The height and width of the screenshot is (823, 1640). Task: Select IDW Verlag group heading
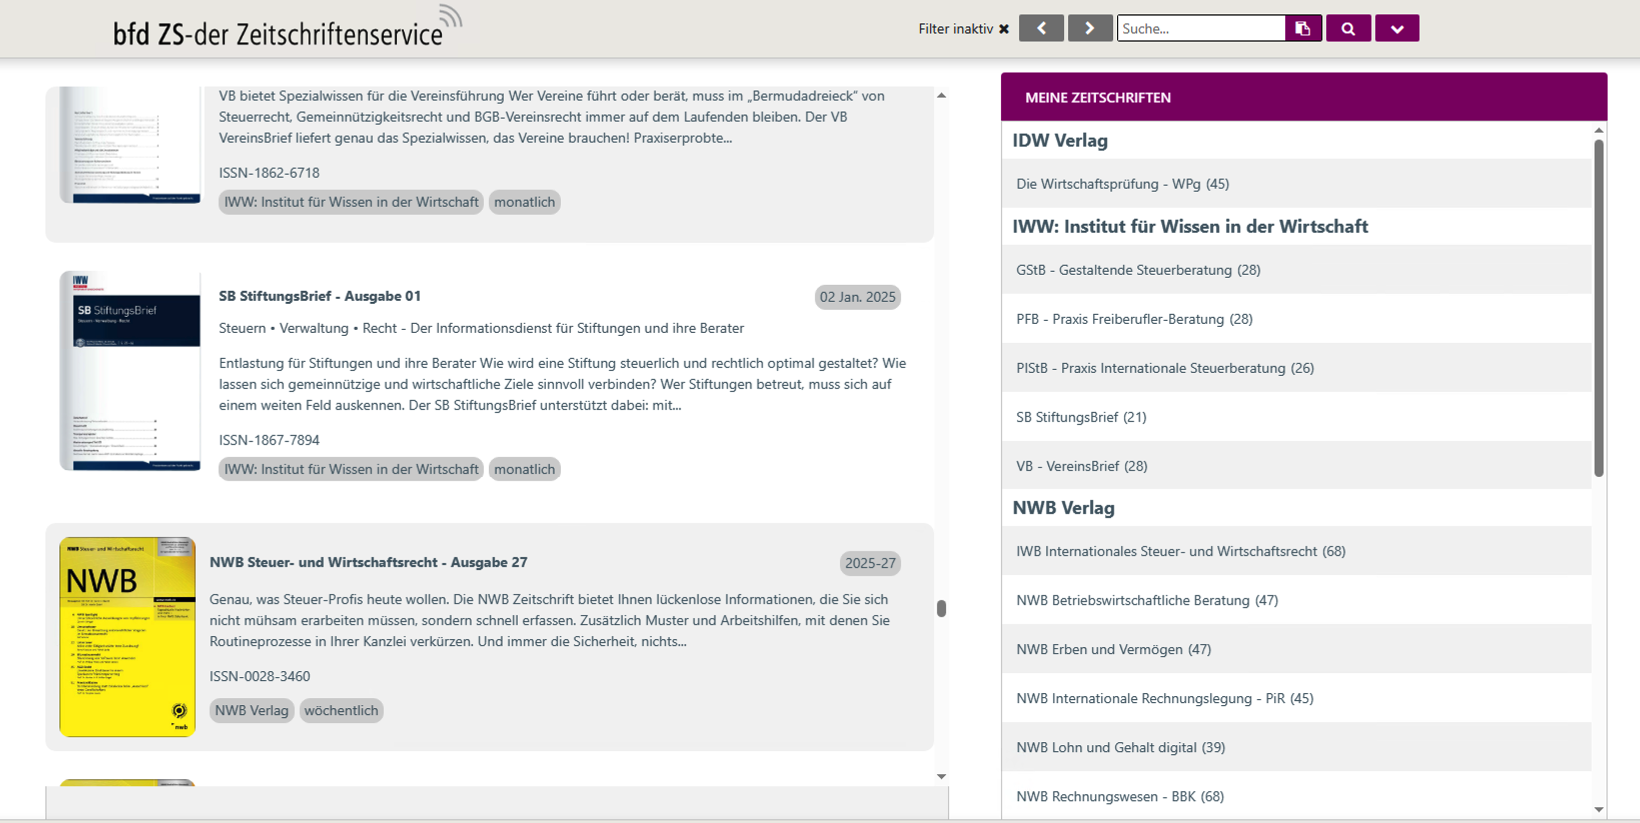point(1060,141)
